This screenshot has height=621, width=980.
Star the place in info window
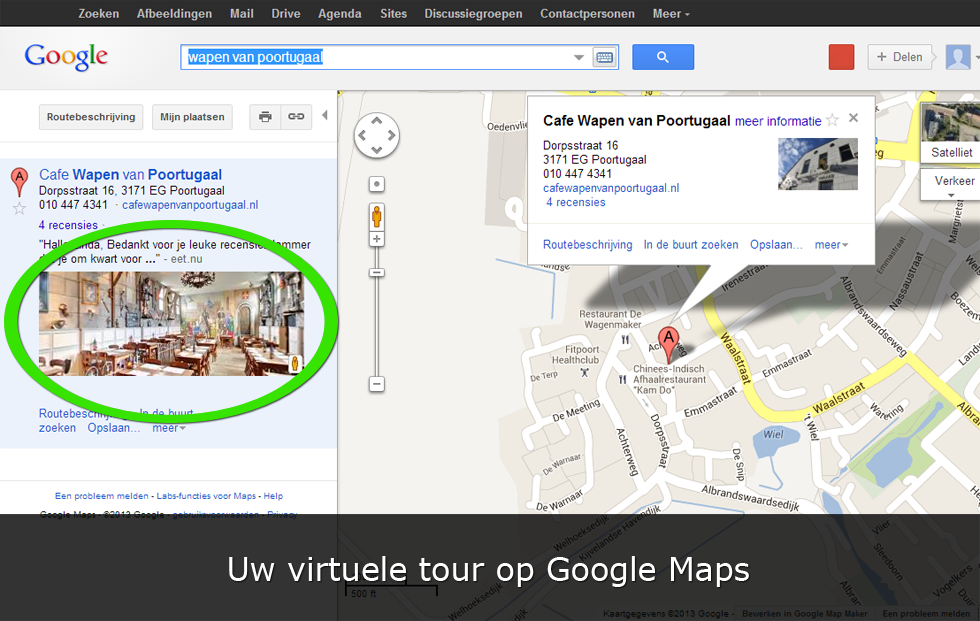[x=832, y=119]
